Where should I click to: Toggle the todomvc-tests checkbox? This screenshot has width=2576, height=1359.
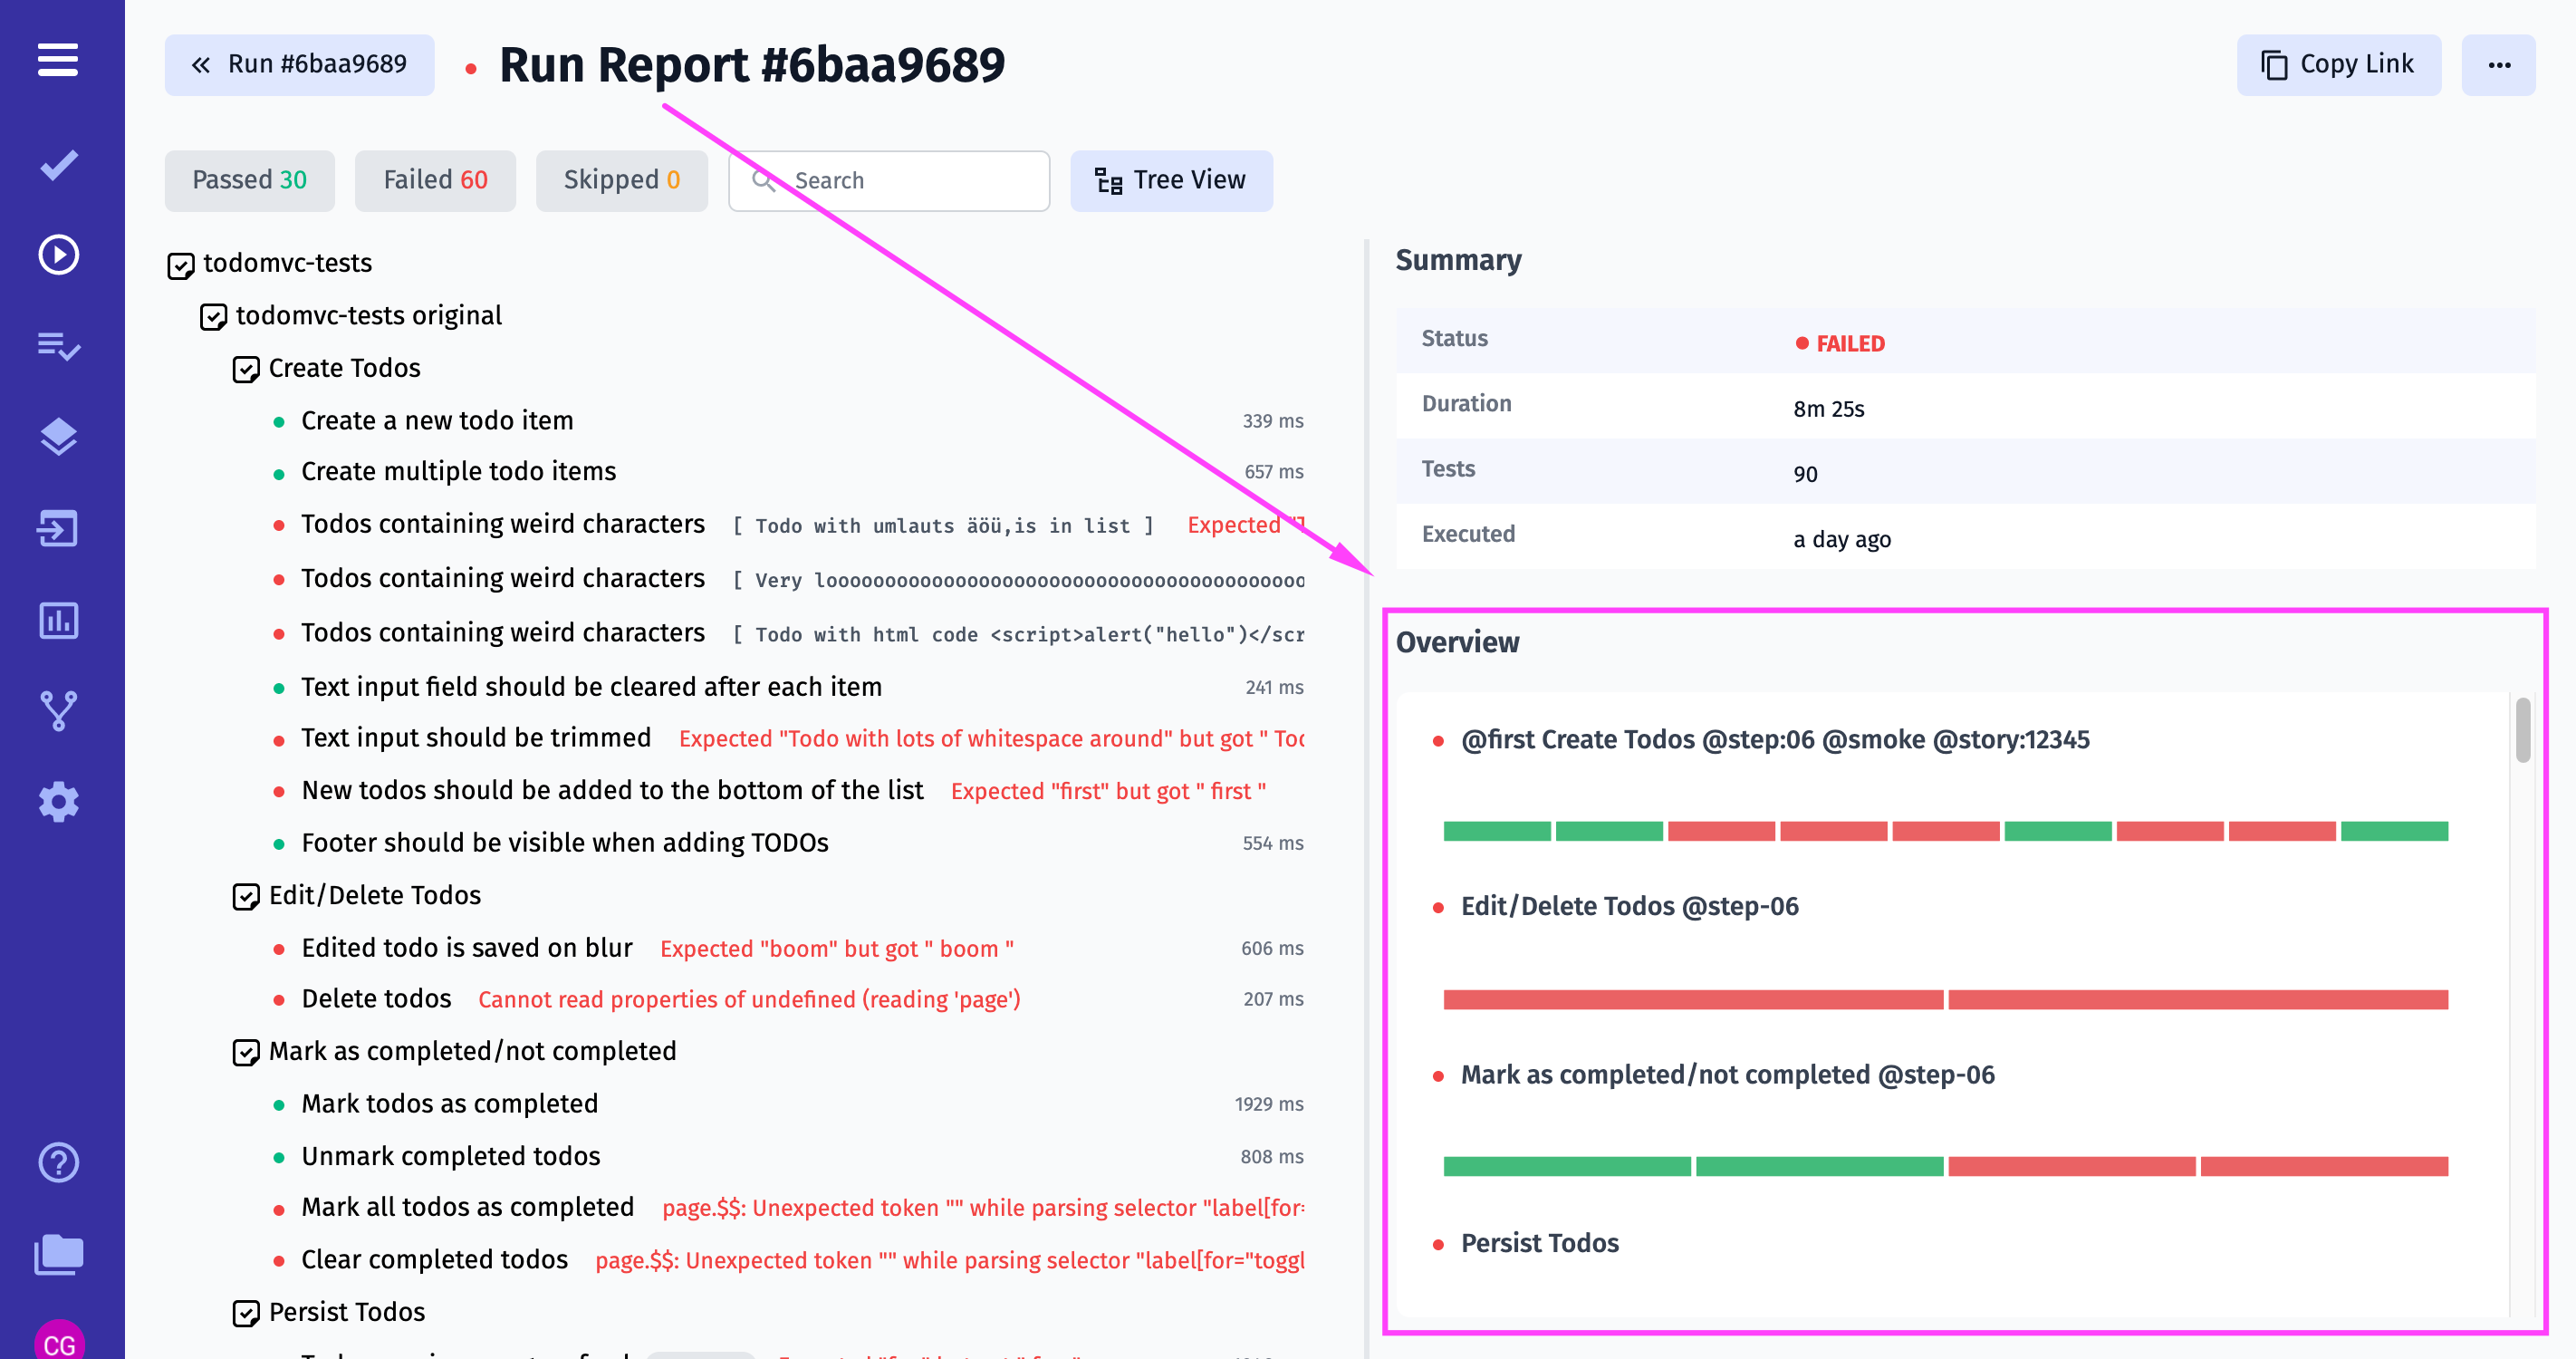(x=180, y=265)
